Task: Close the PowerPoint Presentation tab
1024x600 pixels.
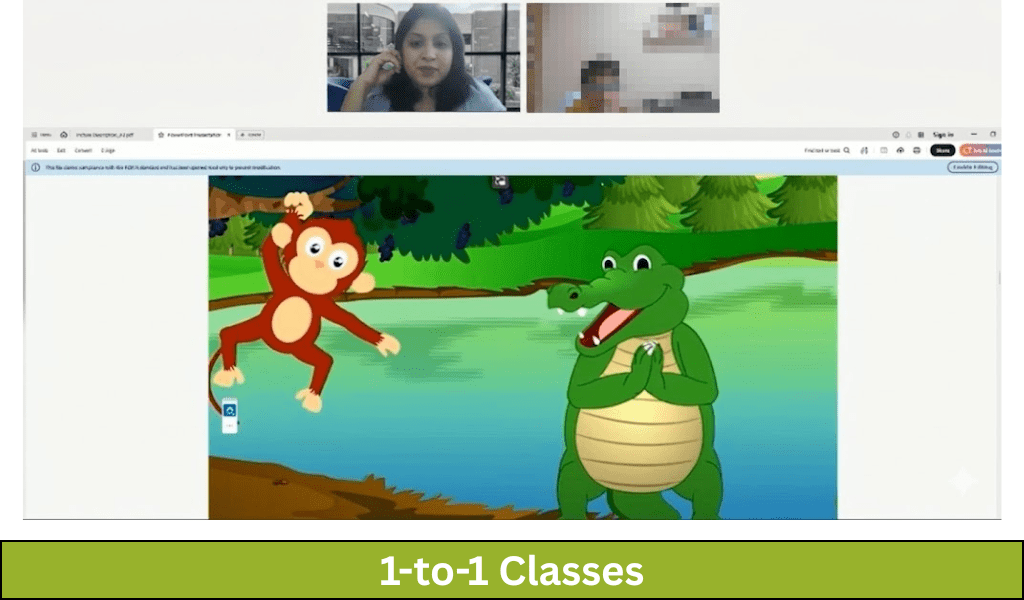Action: click(229, 134)
